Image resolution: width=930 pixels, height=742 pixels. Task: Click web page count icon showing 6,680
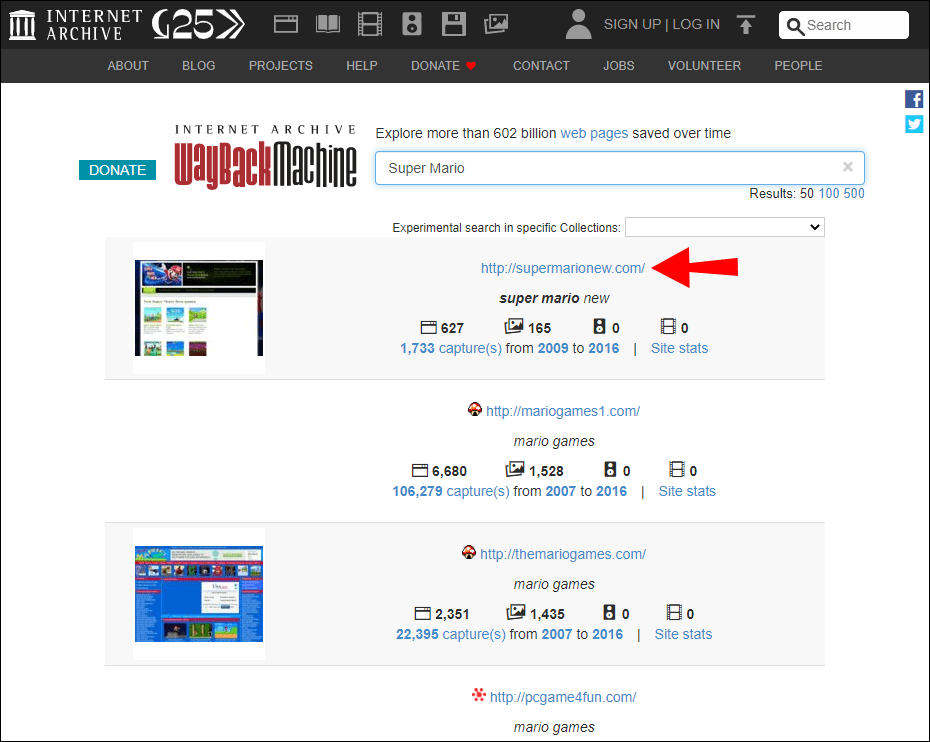click(420, 470)
